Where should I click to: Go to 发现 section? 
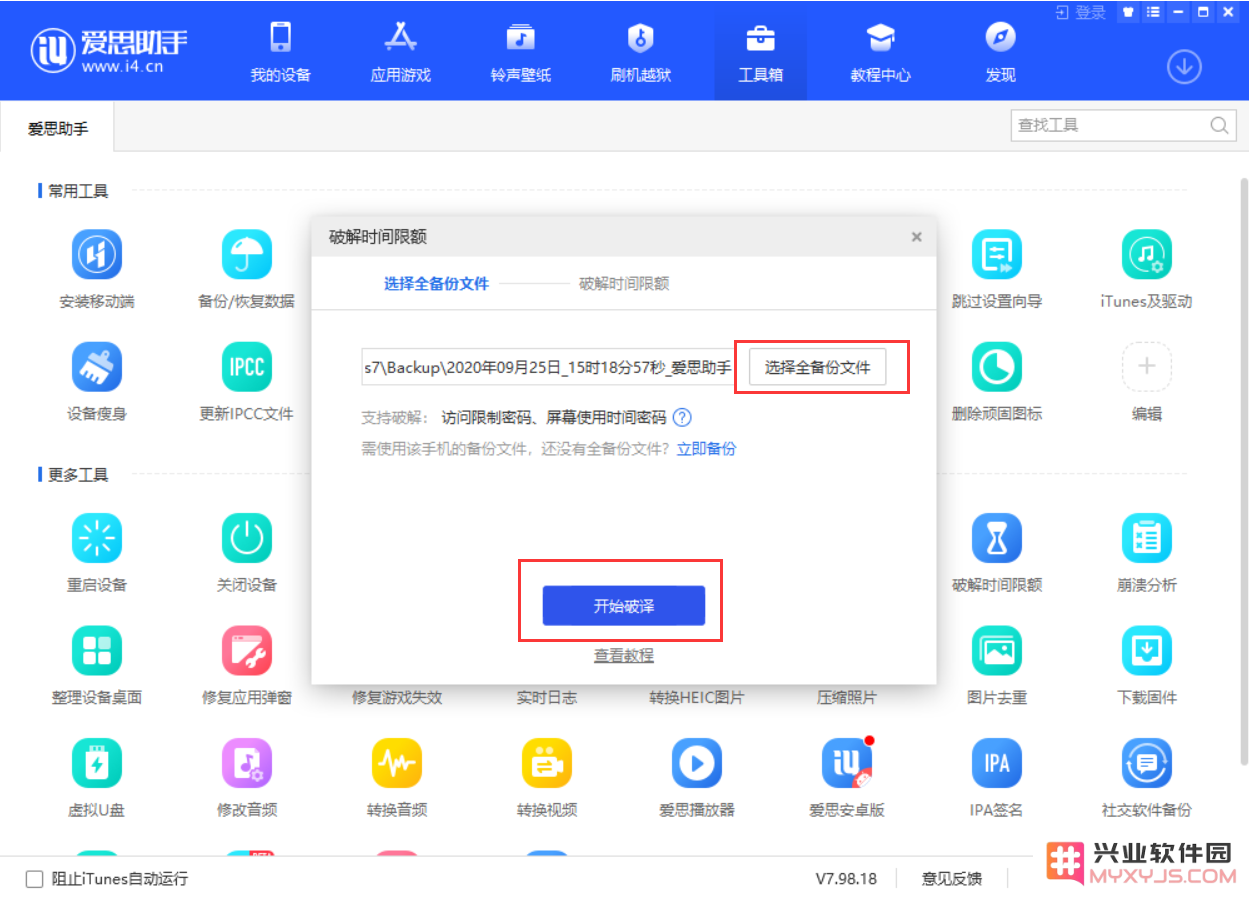(1000, 53)
